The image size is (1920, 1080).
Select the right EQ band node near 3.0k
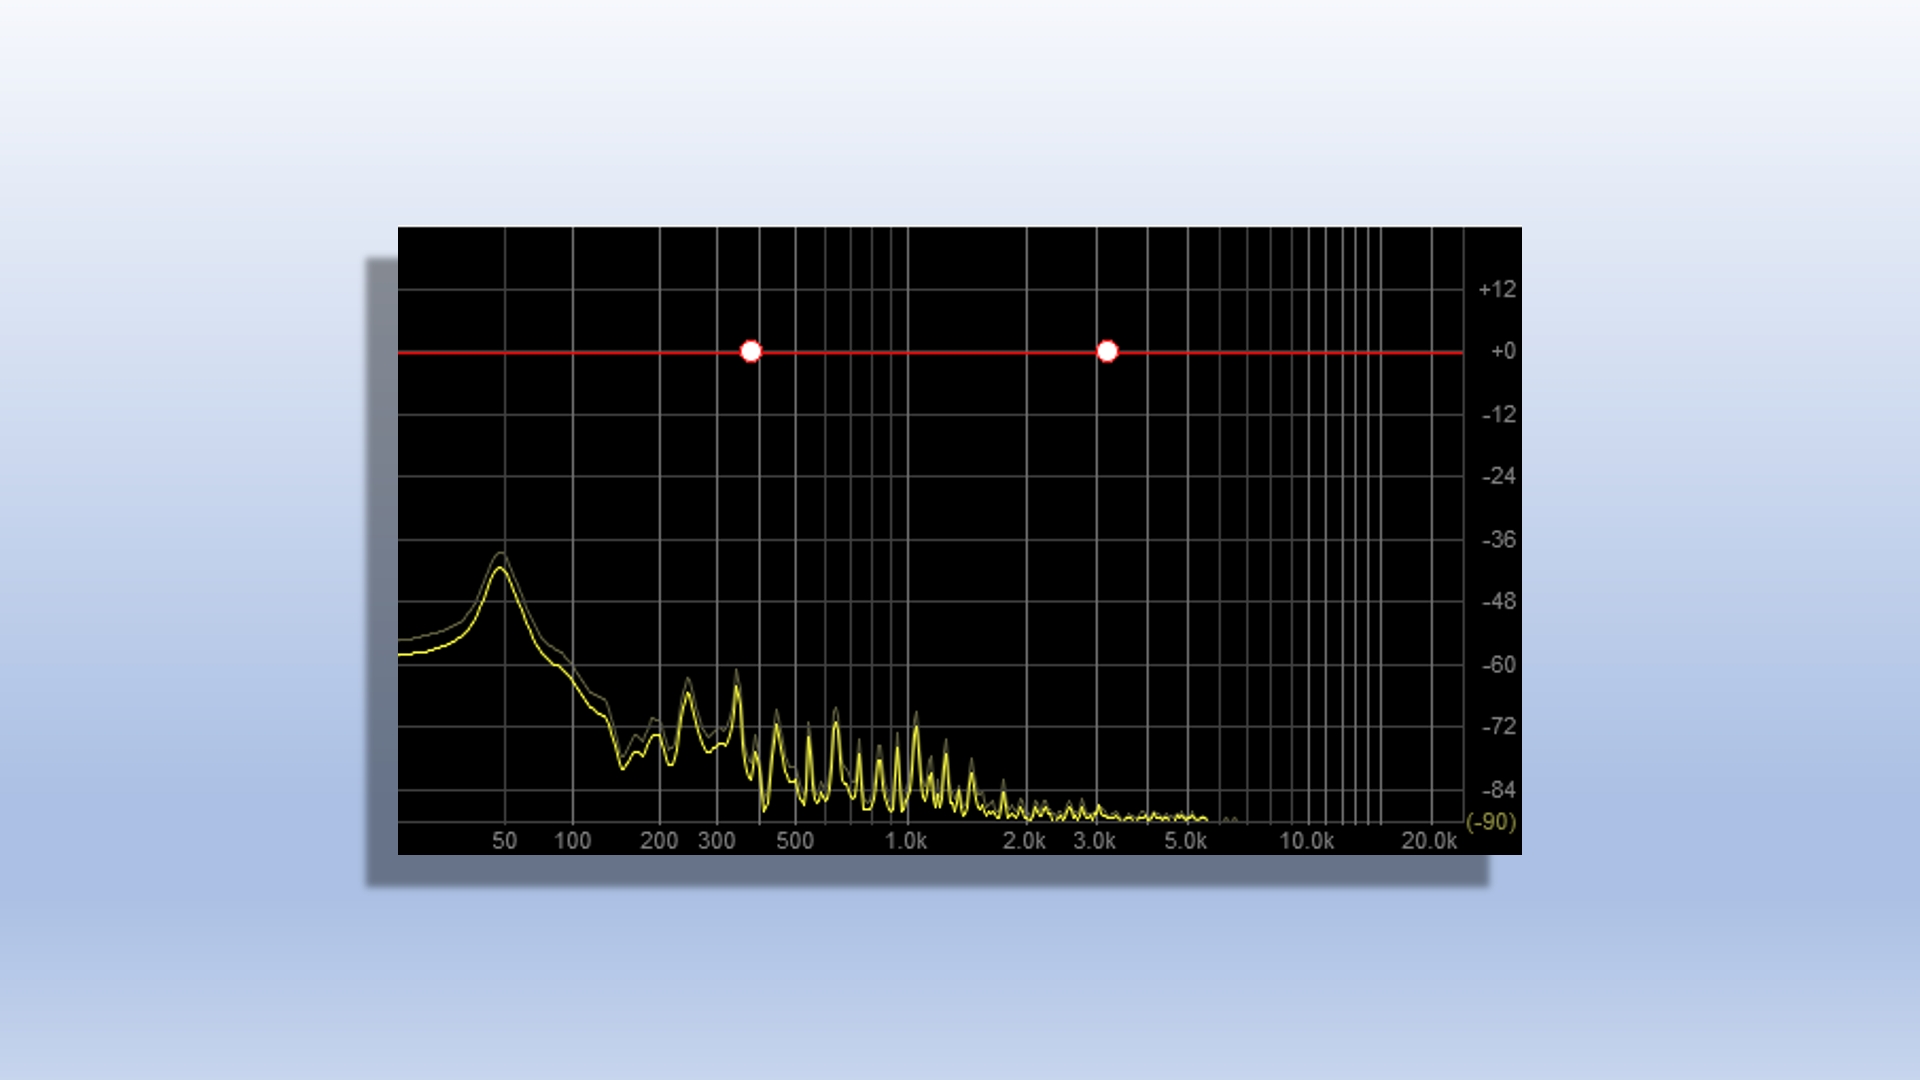(x=1107, y=351)
